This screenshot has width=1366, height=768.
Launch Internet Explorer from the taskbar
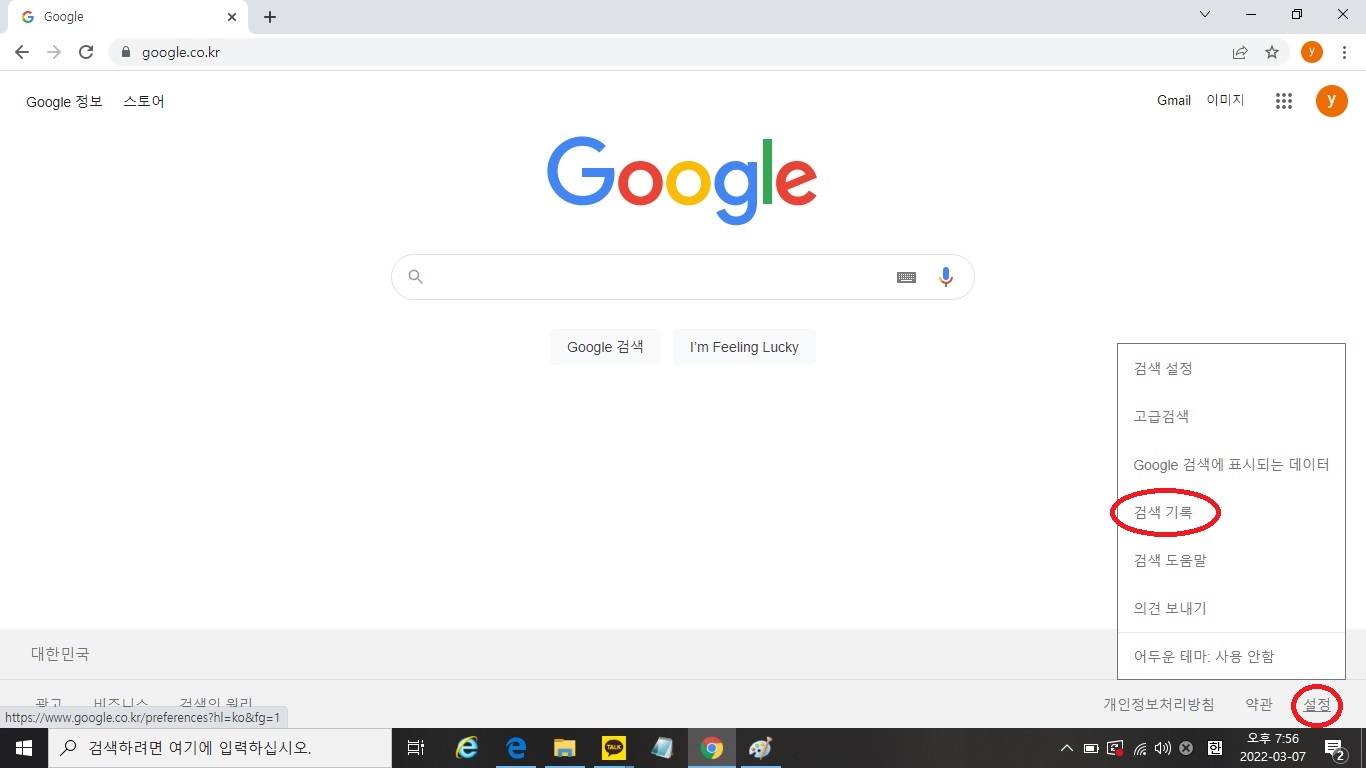tap(467, 747)
